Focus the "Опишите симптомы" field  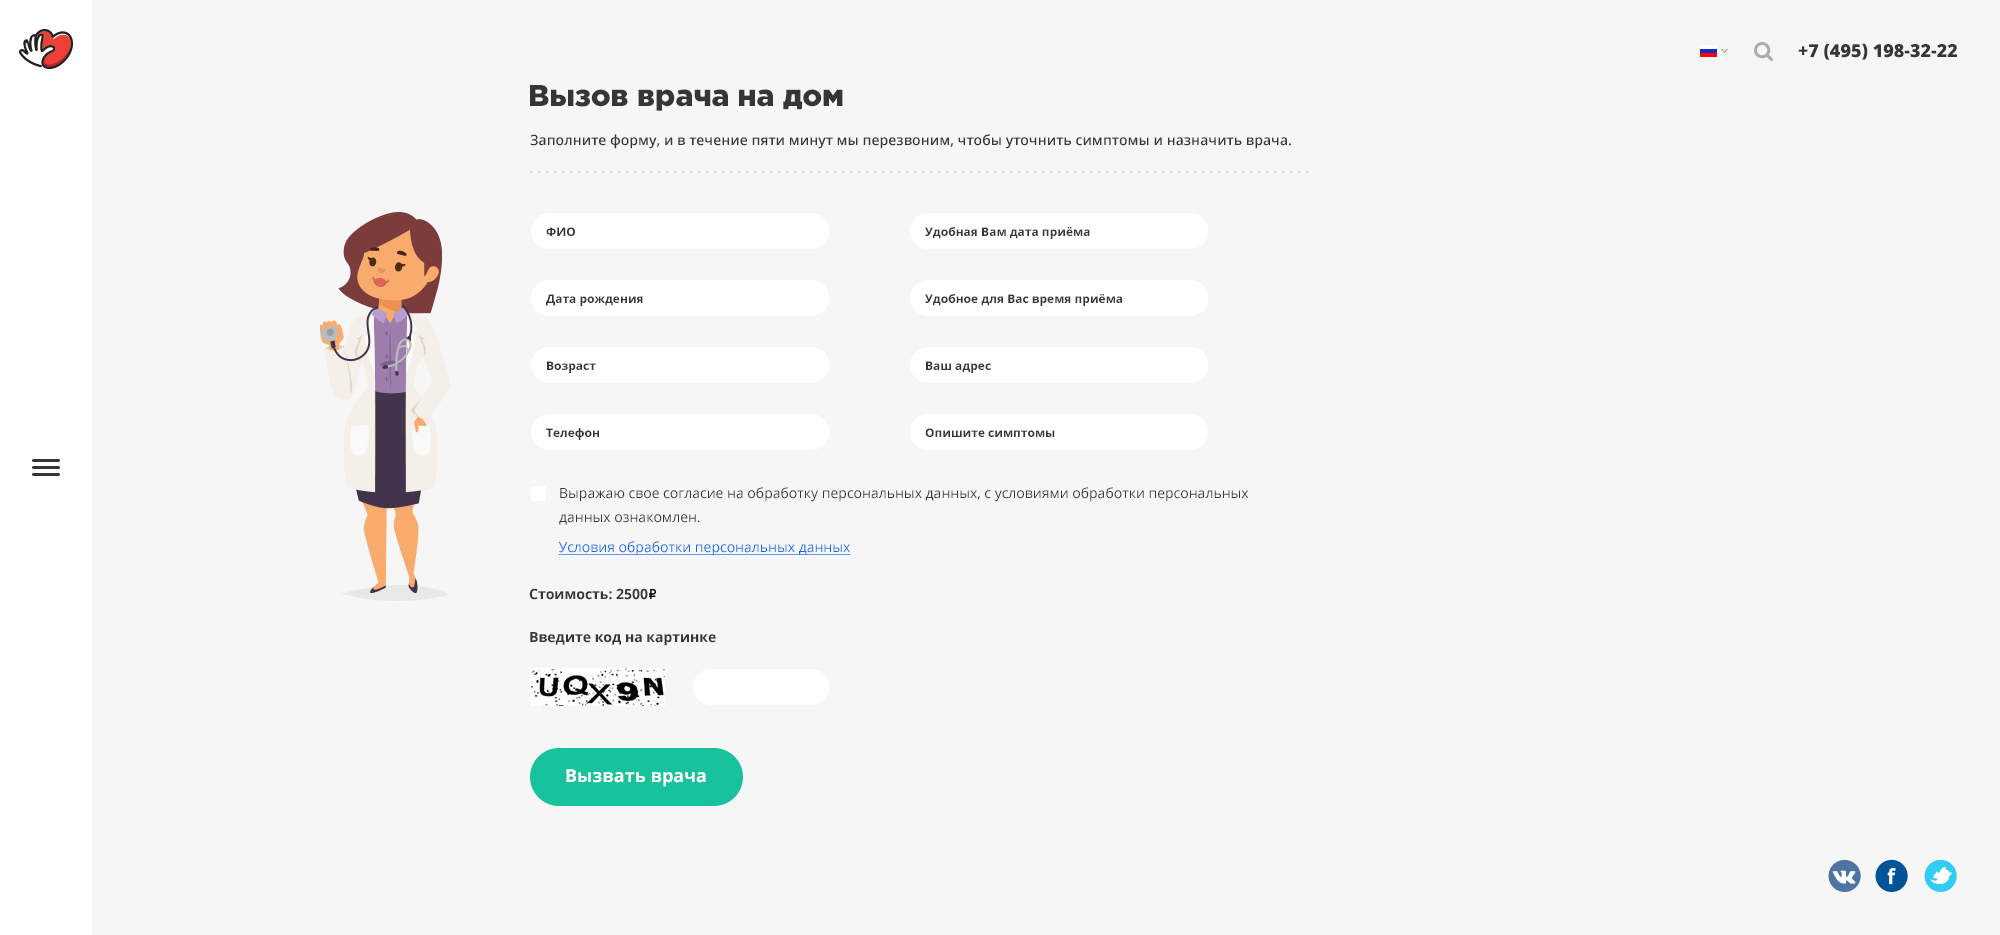click(1058, 432)
